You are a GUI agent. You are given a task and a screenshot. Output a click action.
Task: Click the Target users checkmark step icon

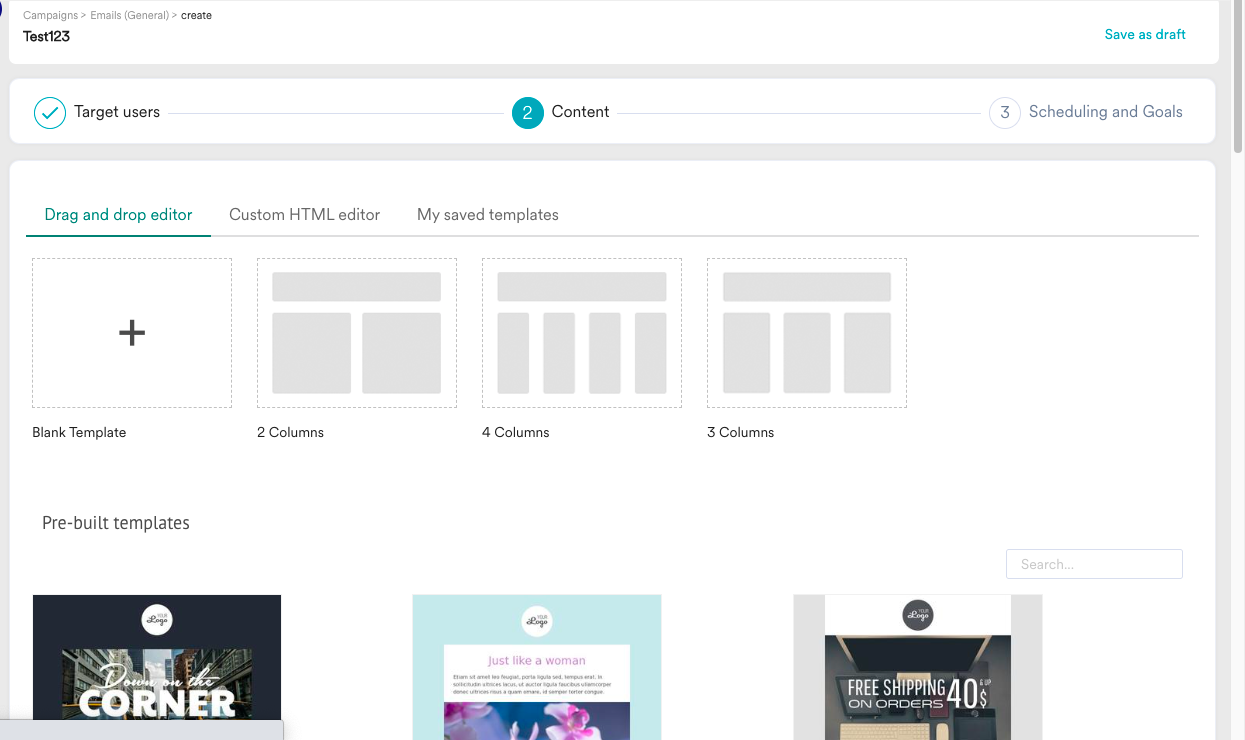pos(50,113)
